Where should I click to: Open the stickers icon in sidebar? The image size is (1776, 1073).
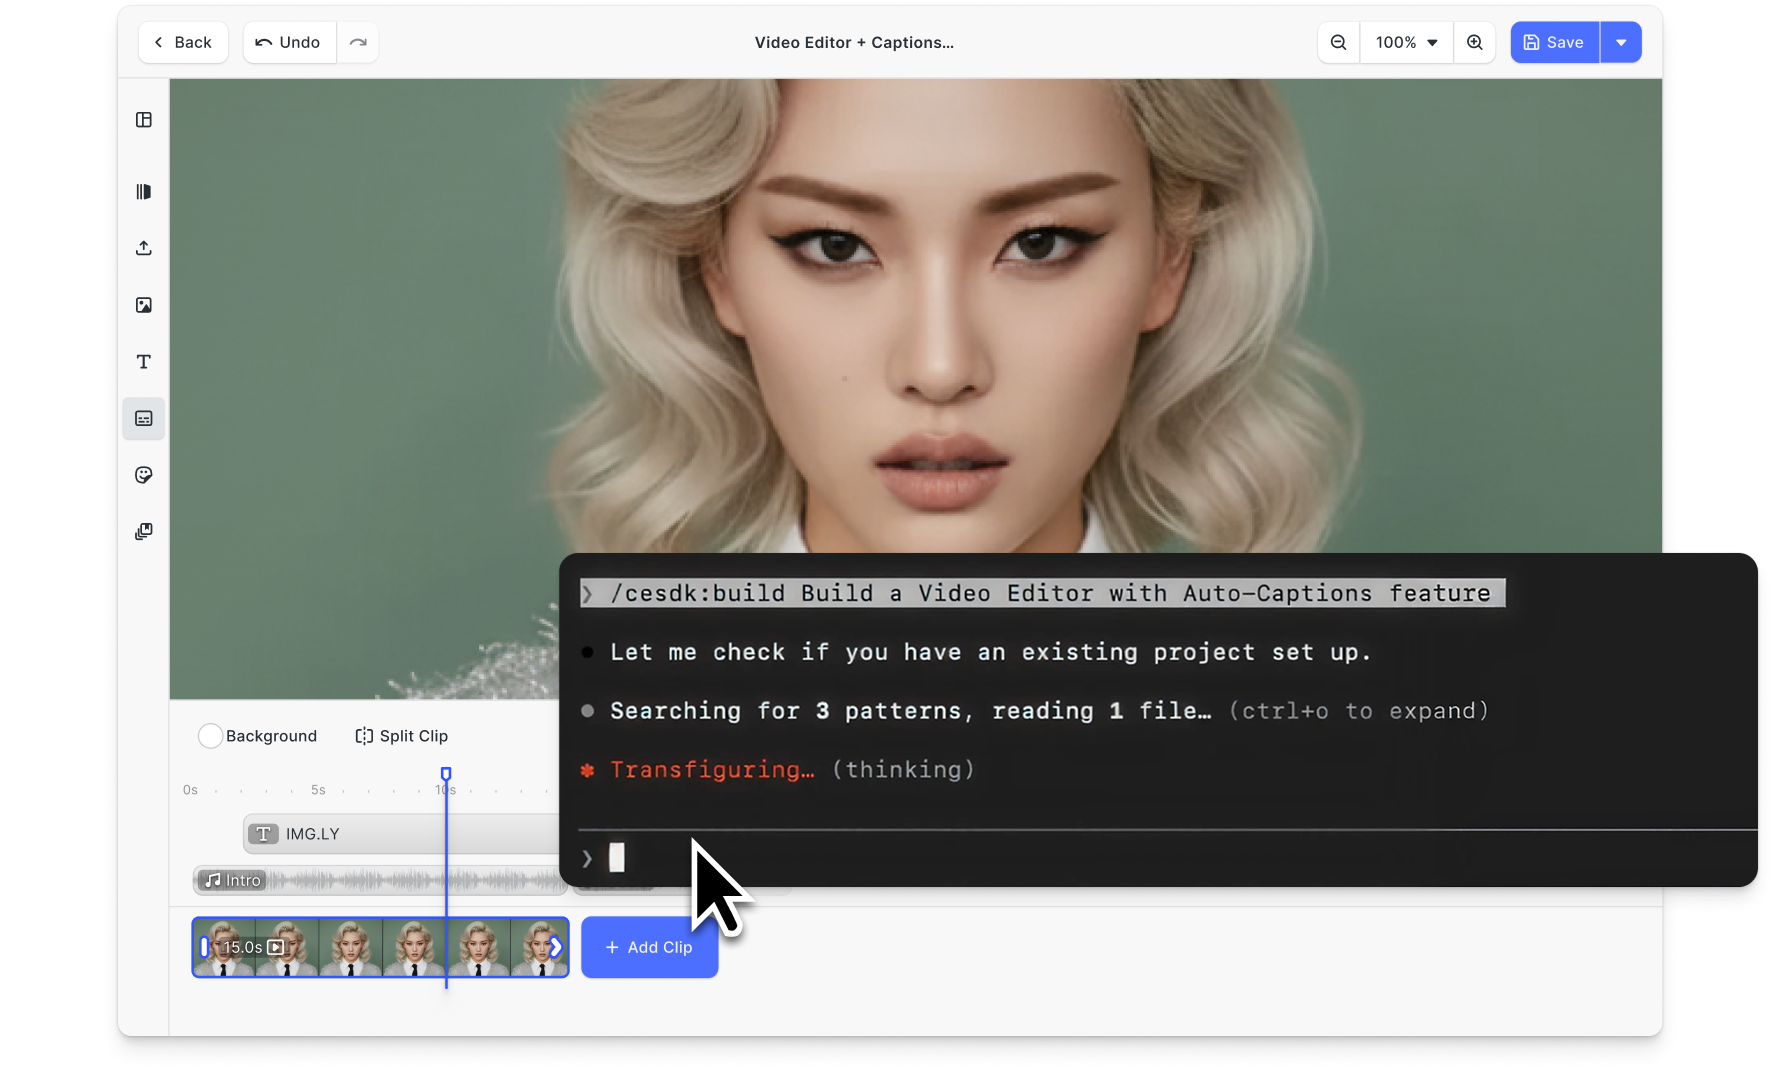[x=144, y=475]
